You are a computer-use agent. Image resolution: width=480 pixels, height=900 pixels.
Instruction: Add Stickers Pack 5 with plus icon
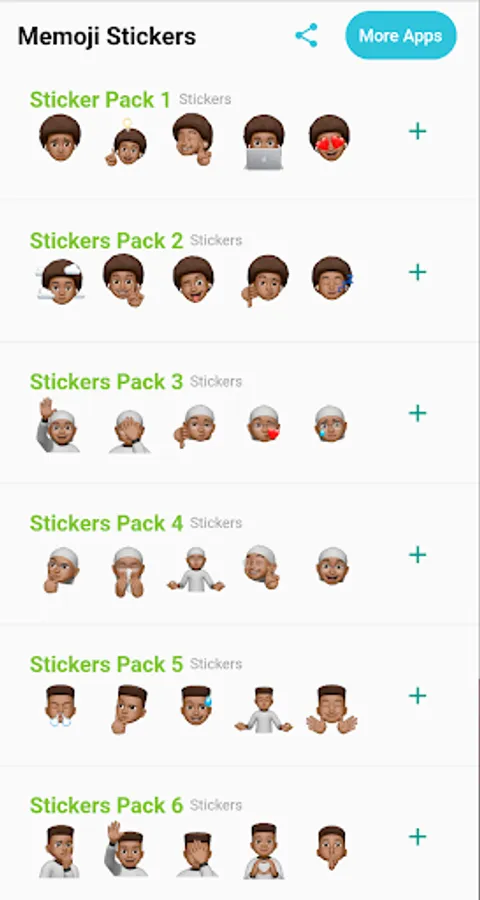417,696
